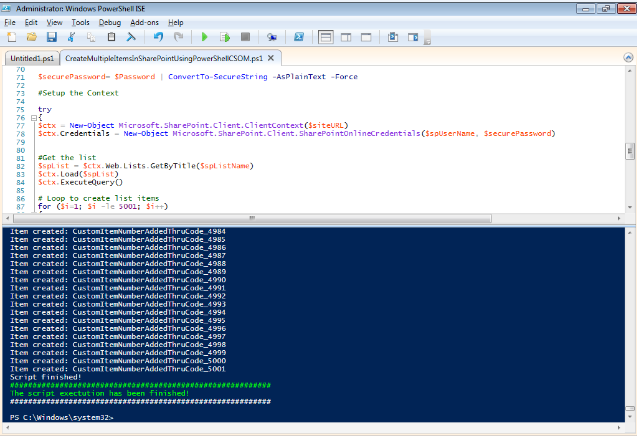Viewport: 637px width, 436px height.
Task: Click console pane scrollbar up arrow
Action: [629, 233]
